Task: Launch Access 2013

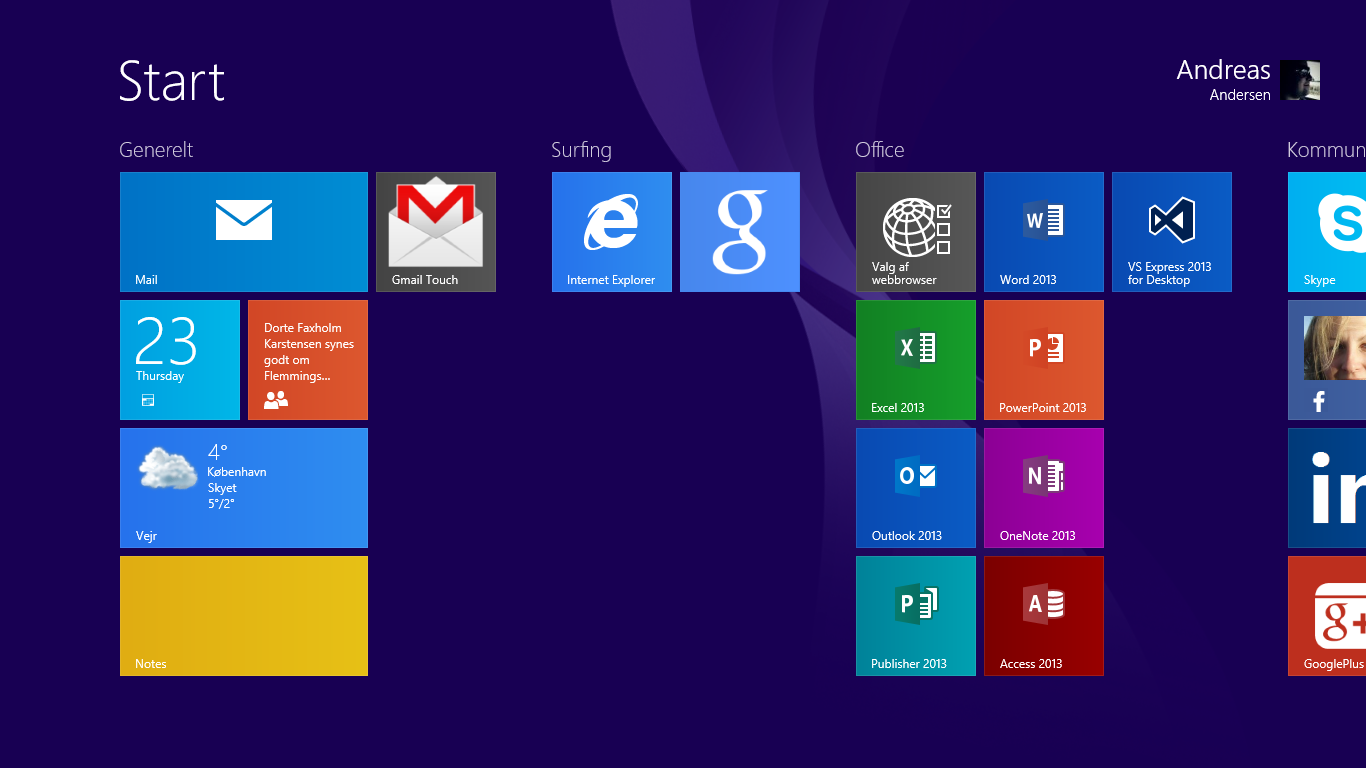Action: tap(1044, 616)
